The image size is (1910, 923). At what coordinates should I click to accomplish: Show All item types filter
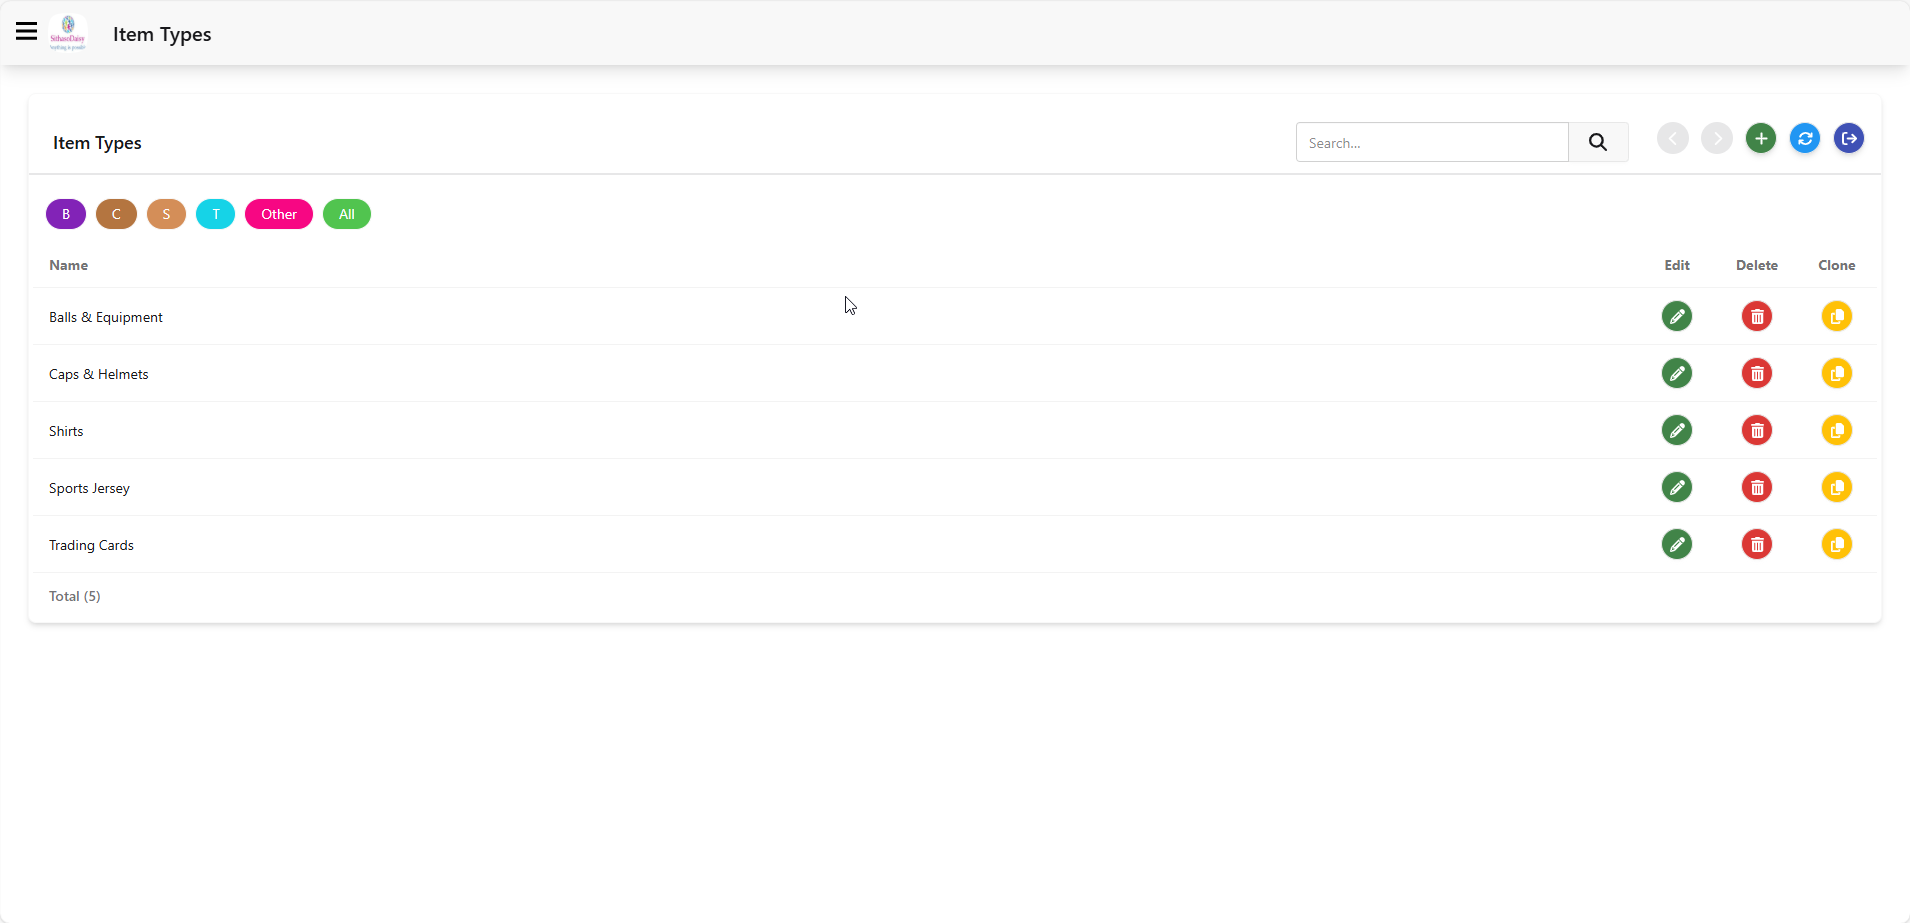coord(347,214)
